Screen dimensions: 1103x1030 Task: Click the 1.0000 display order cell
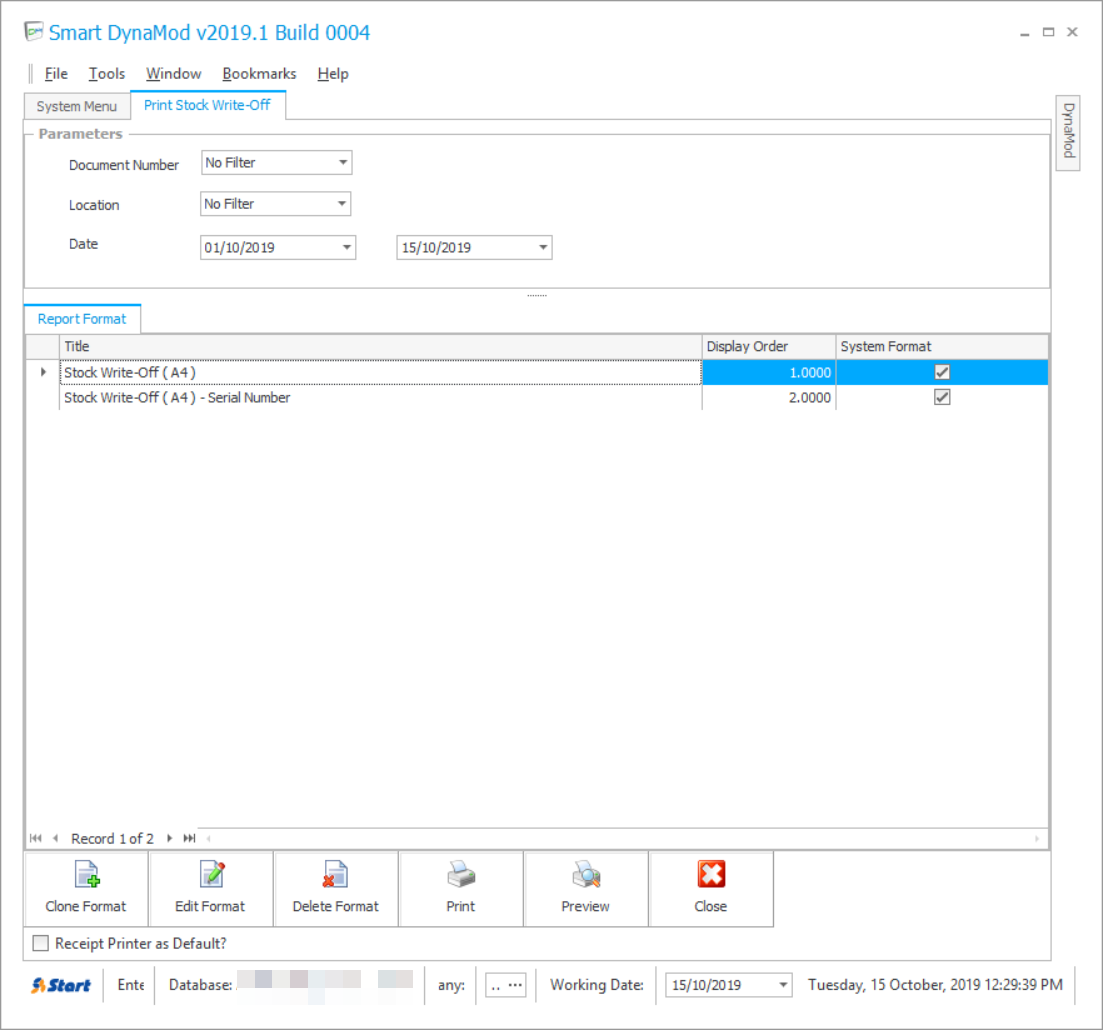[769, 372]
